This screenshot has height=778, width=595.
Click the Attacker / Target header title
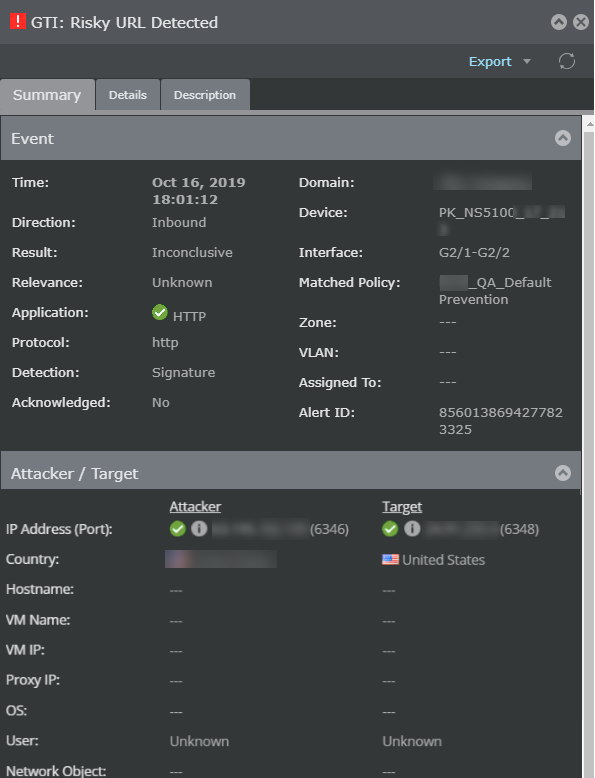pyautogui.click(x=74, y=473)
